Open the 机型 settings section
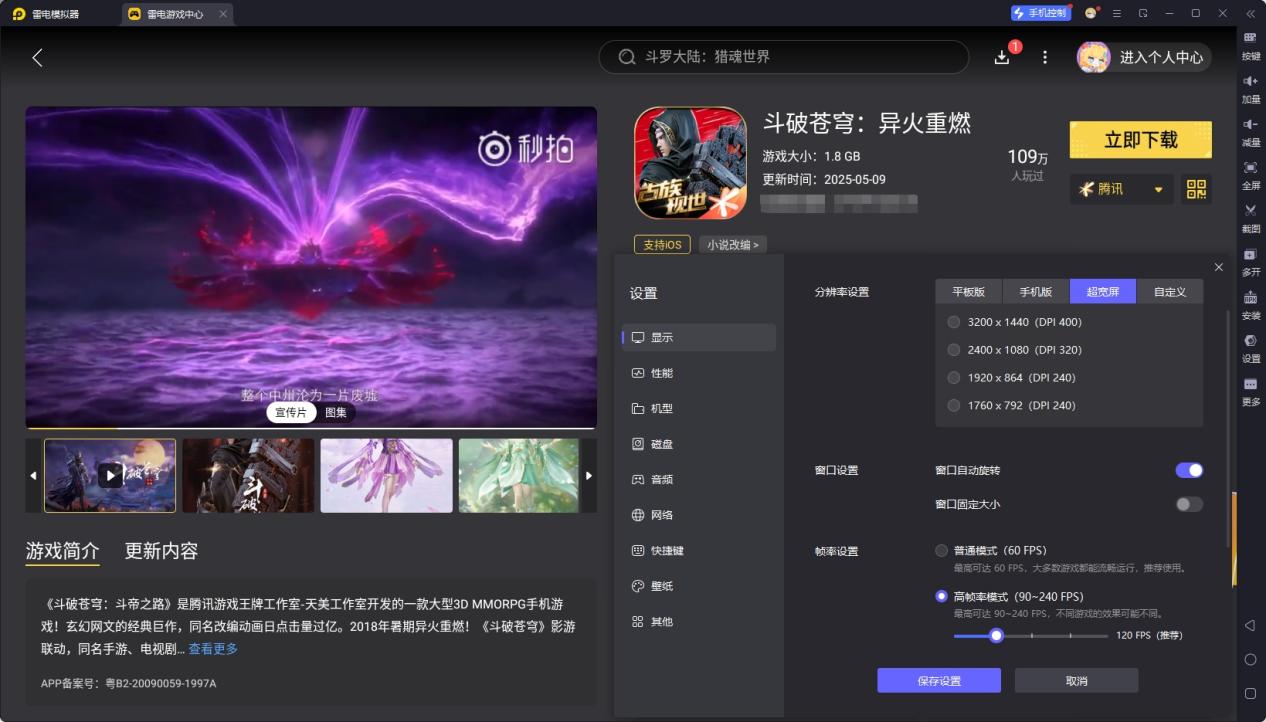The image size is (1266, 722). click(699, 408)
